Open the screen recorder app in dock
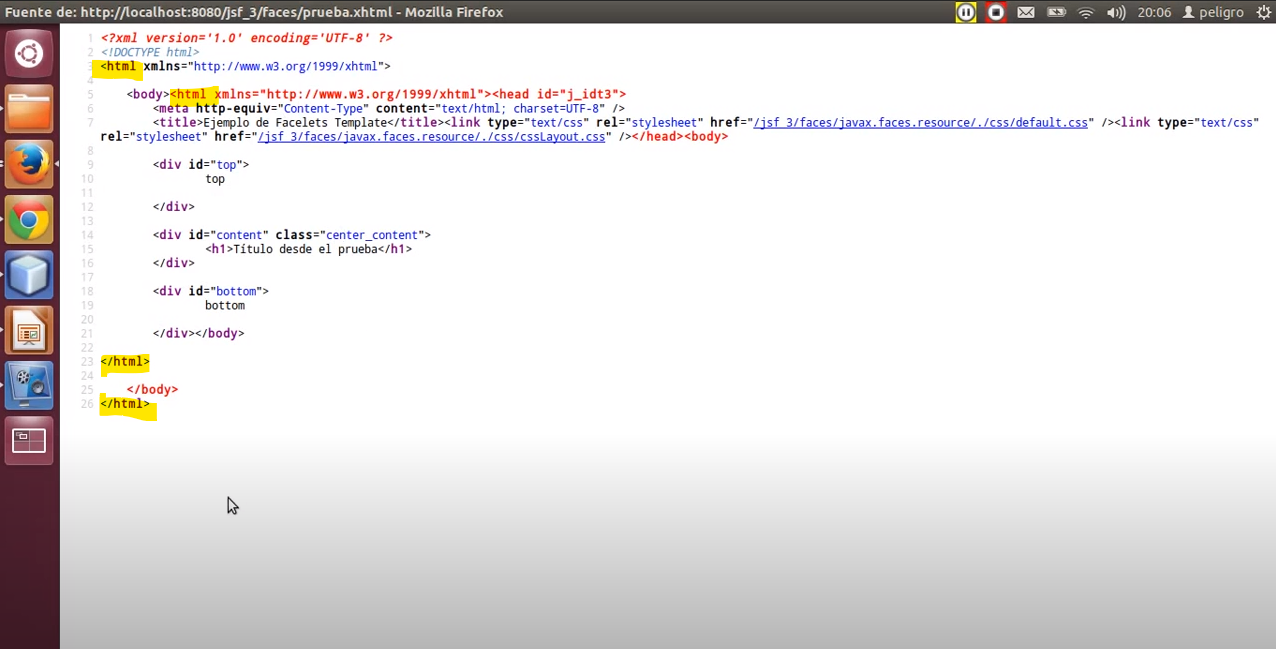The image size is (1276, 649). [29, 386]
